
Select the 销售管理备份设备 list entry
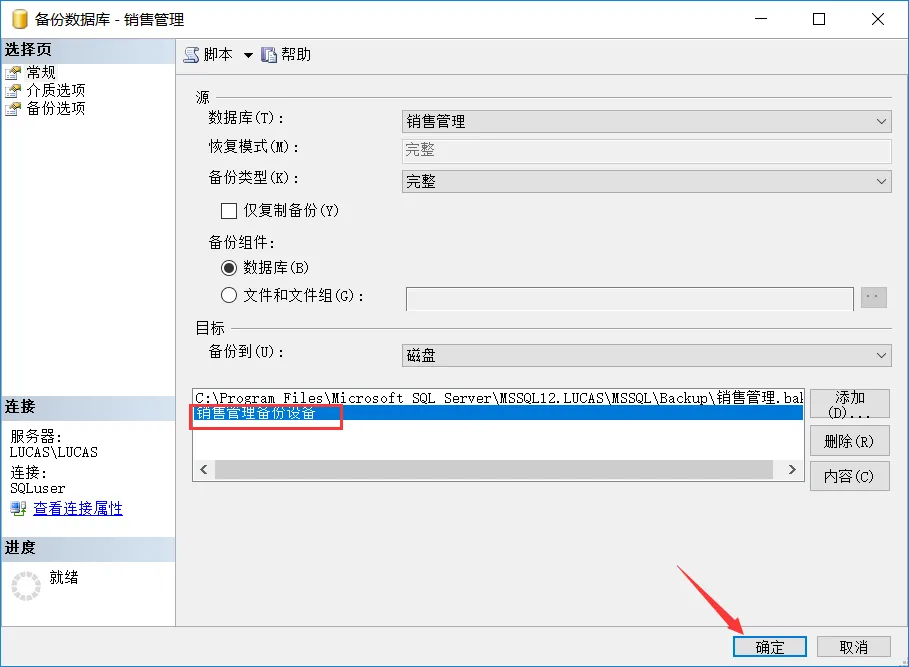(x=498, y=413)
